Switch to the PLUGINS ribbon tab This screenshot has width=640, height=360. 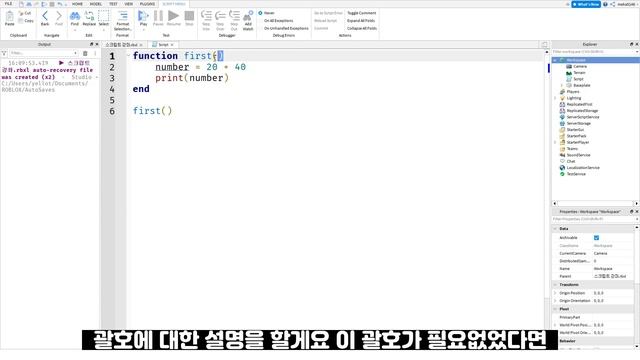pos(147,4)
